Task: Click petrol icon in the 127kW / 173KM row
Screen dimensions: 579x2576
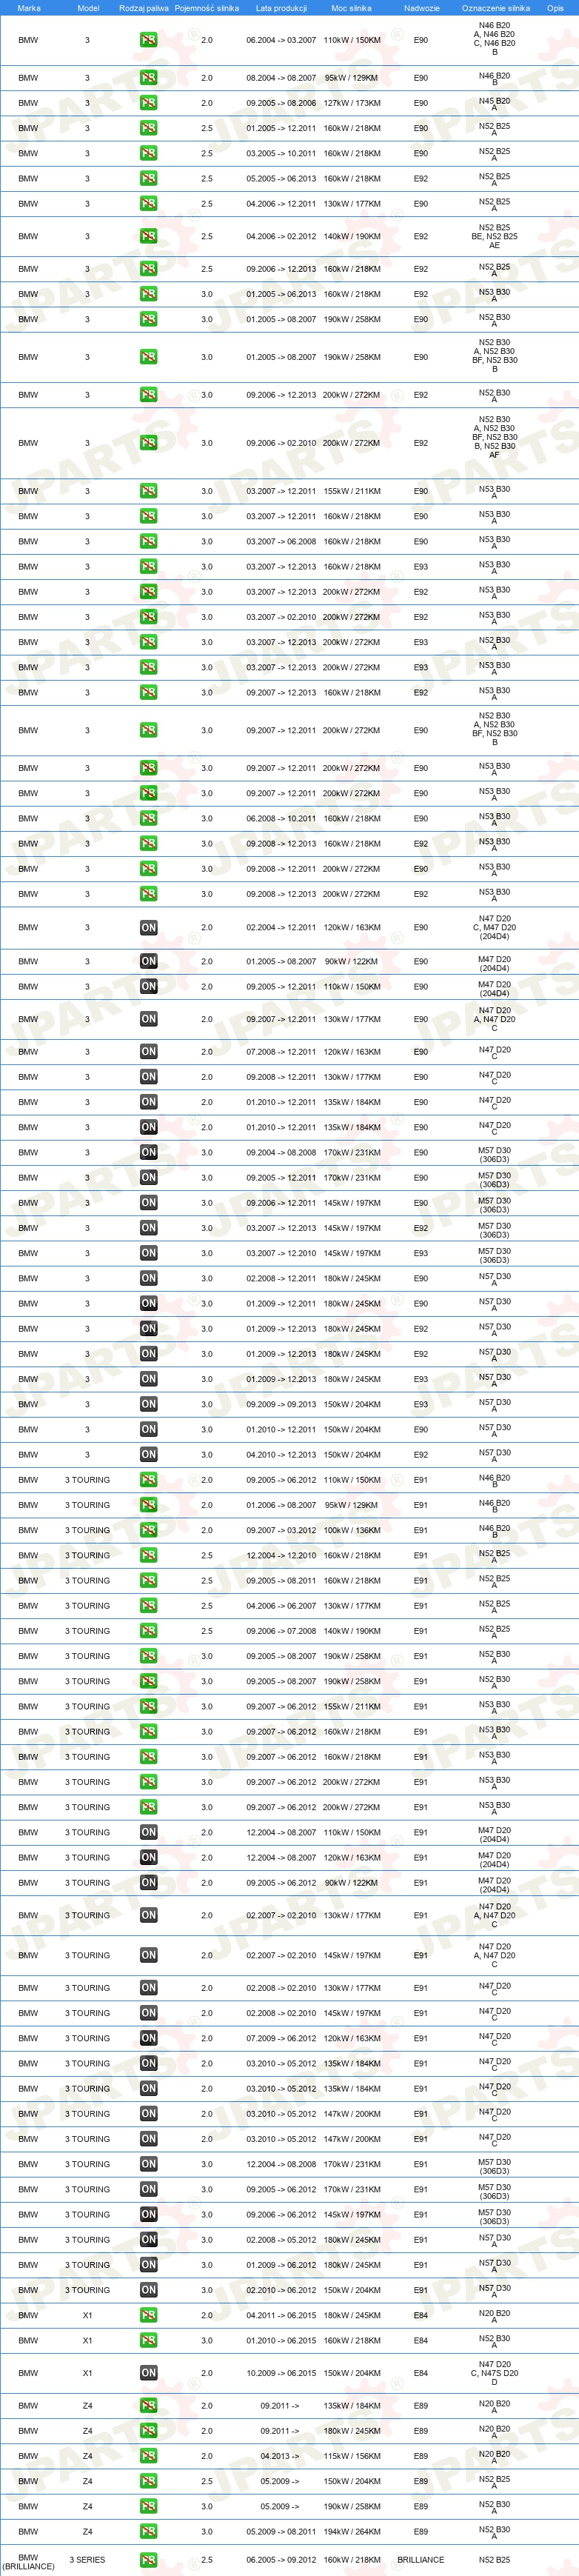Action: click(x=148, y=103)
